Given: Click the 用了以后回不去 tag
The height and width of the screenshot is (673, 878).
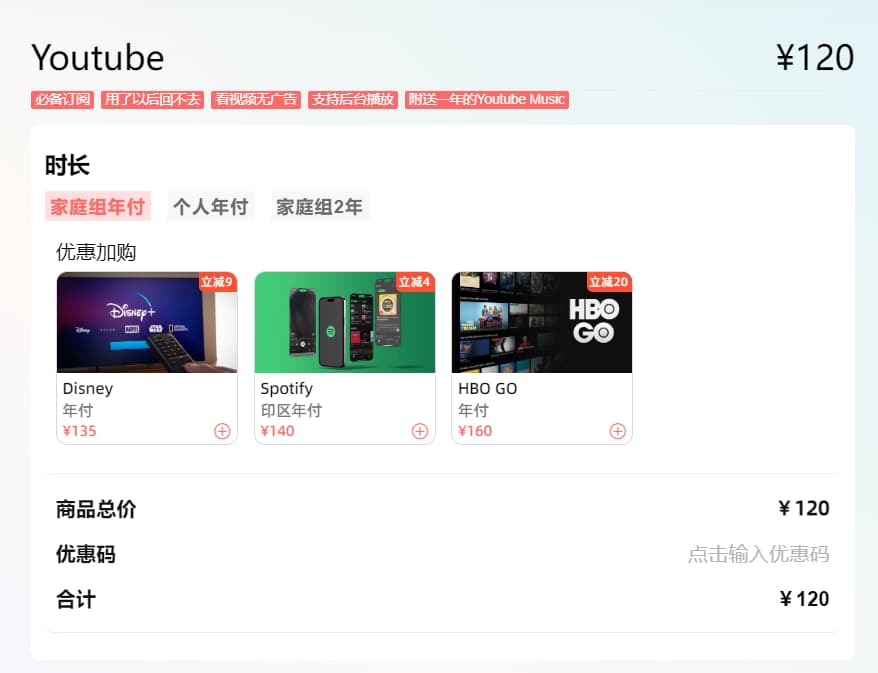Looking at the screenshot, I should 152,100.
